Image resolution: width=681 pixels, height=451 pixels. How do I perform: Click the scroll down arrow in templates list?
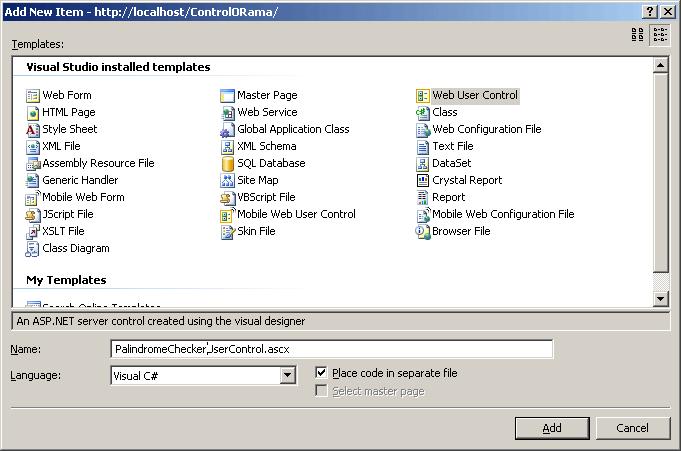661,298
